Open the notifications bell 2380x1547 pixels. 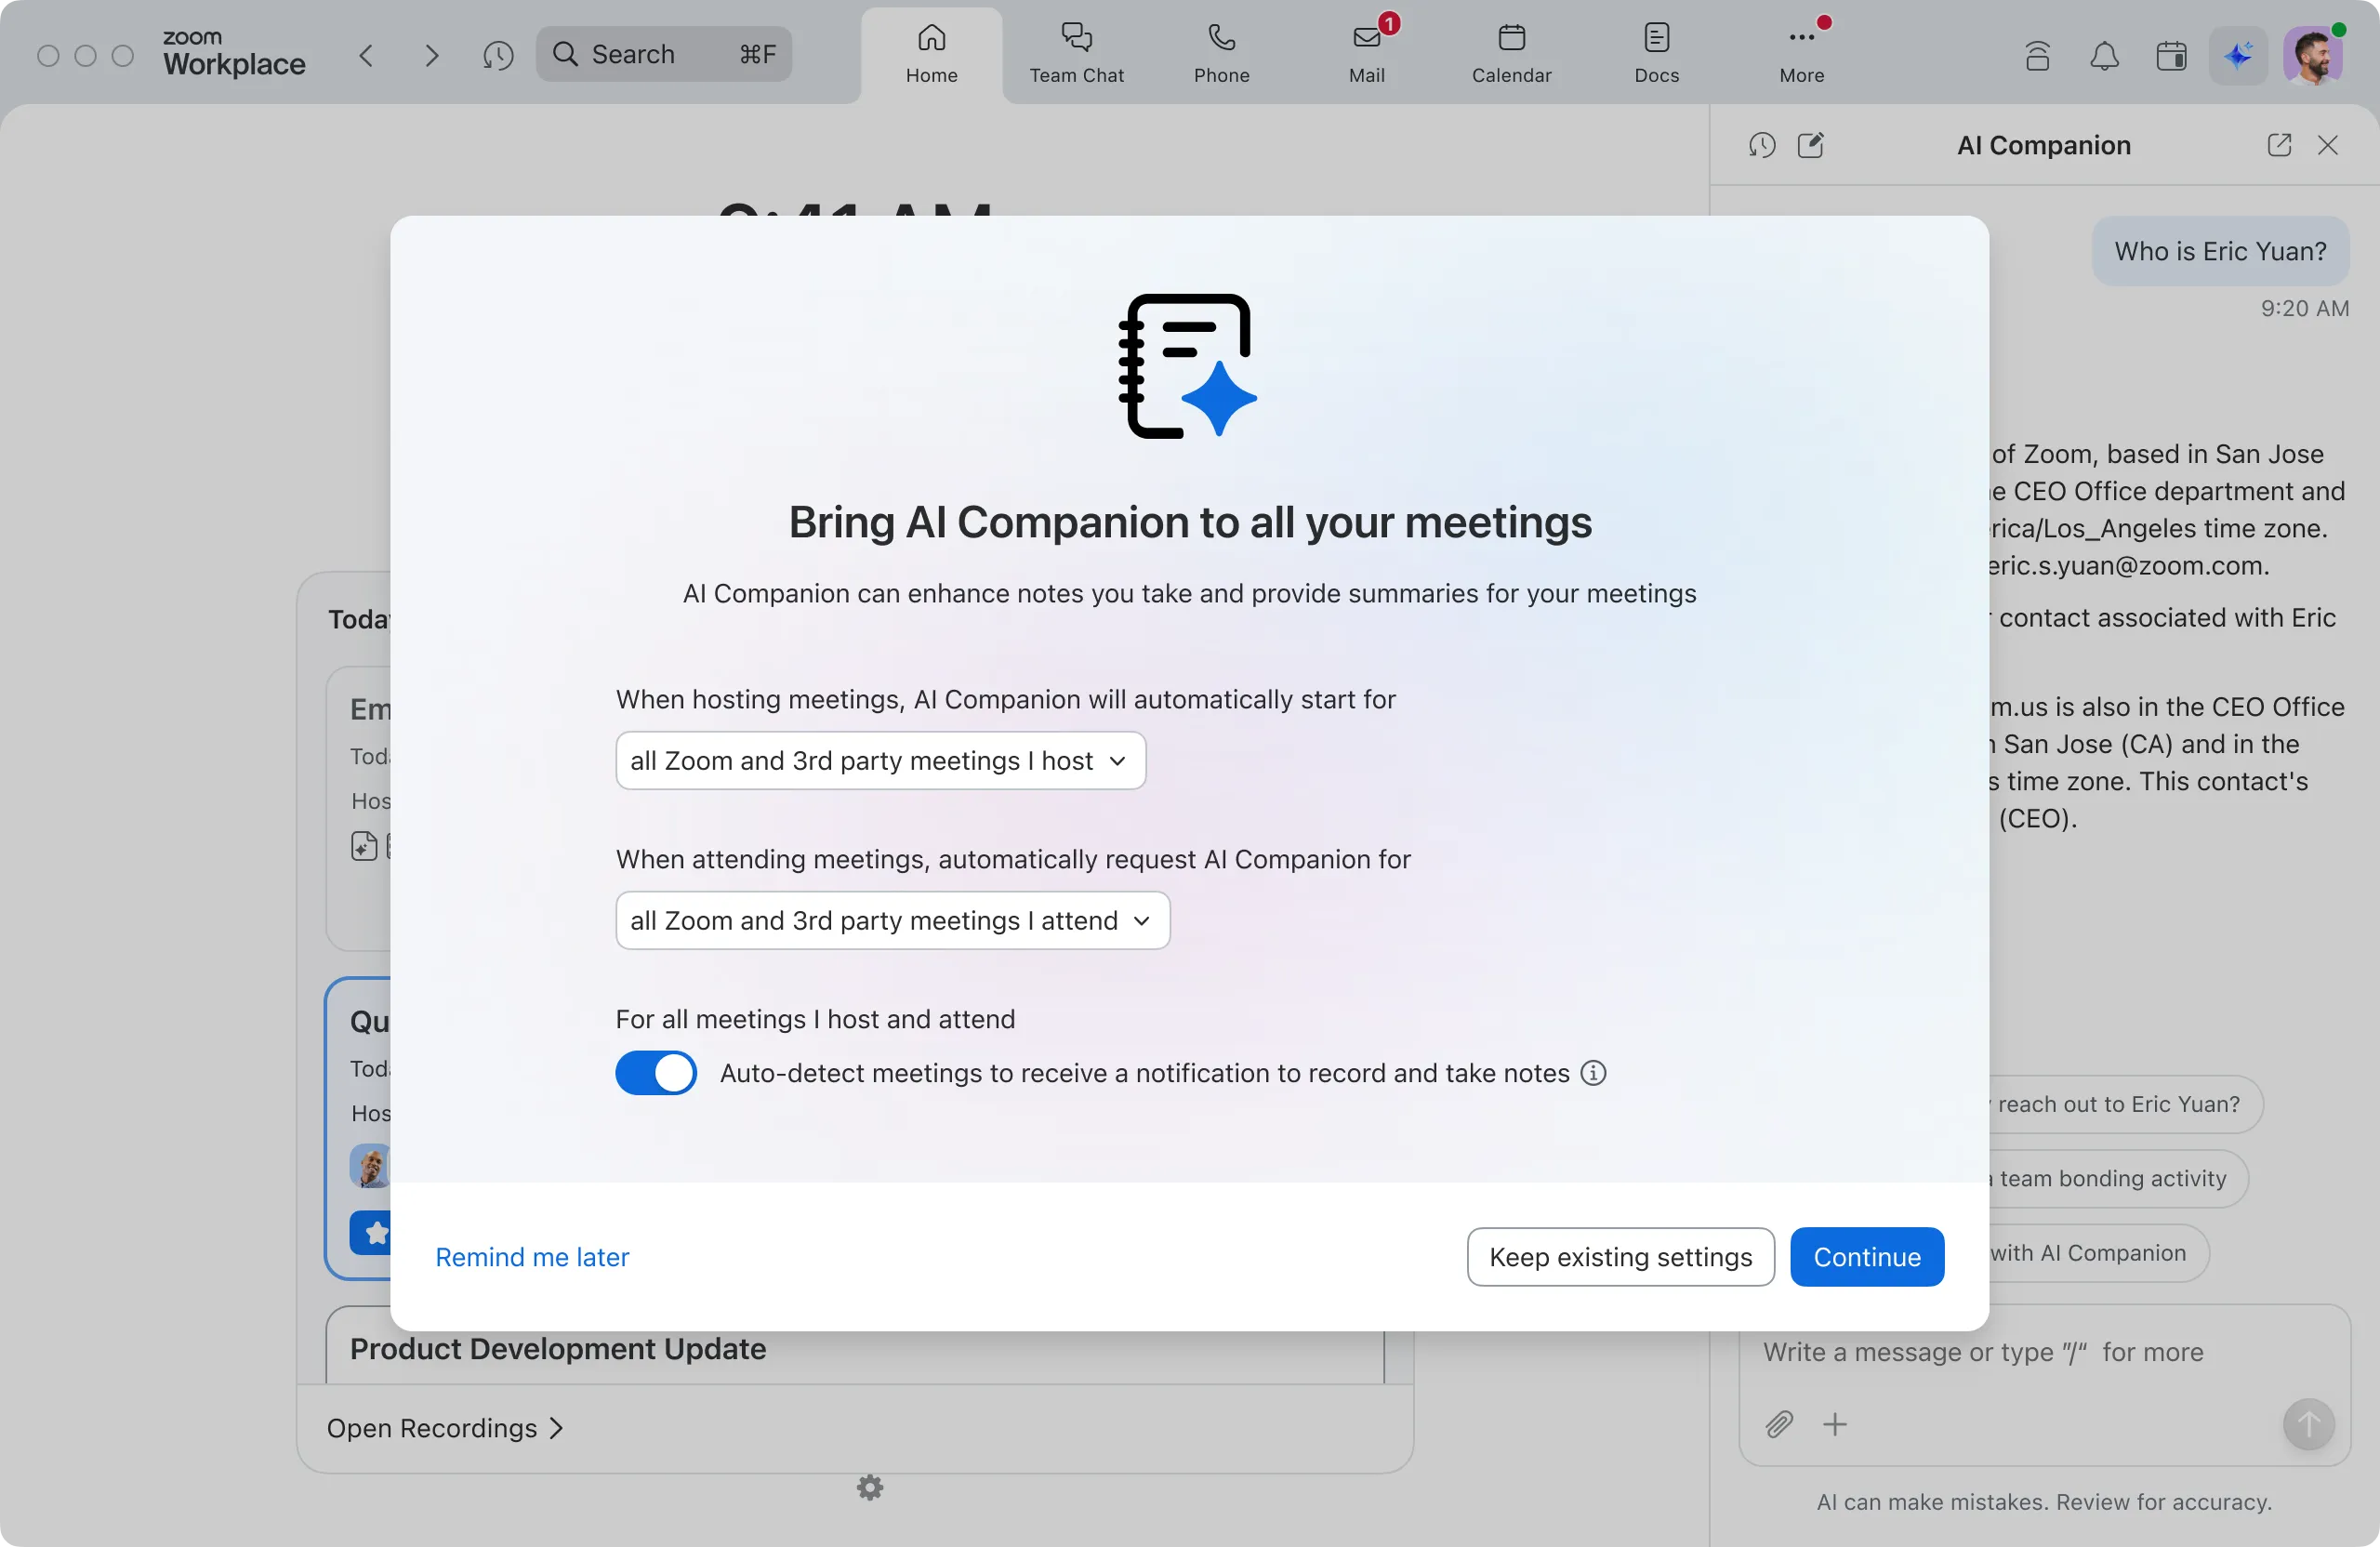(2104, 55)
